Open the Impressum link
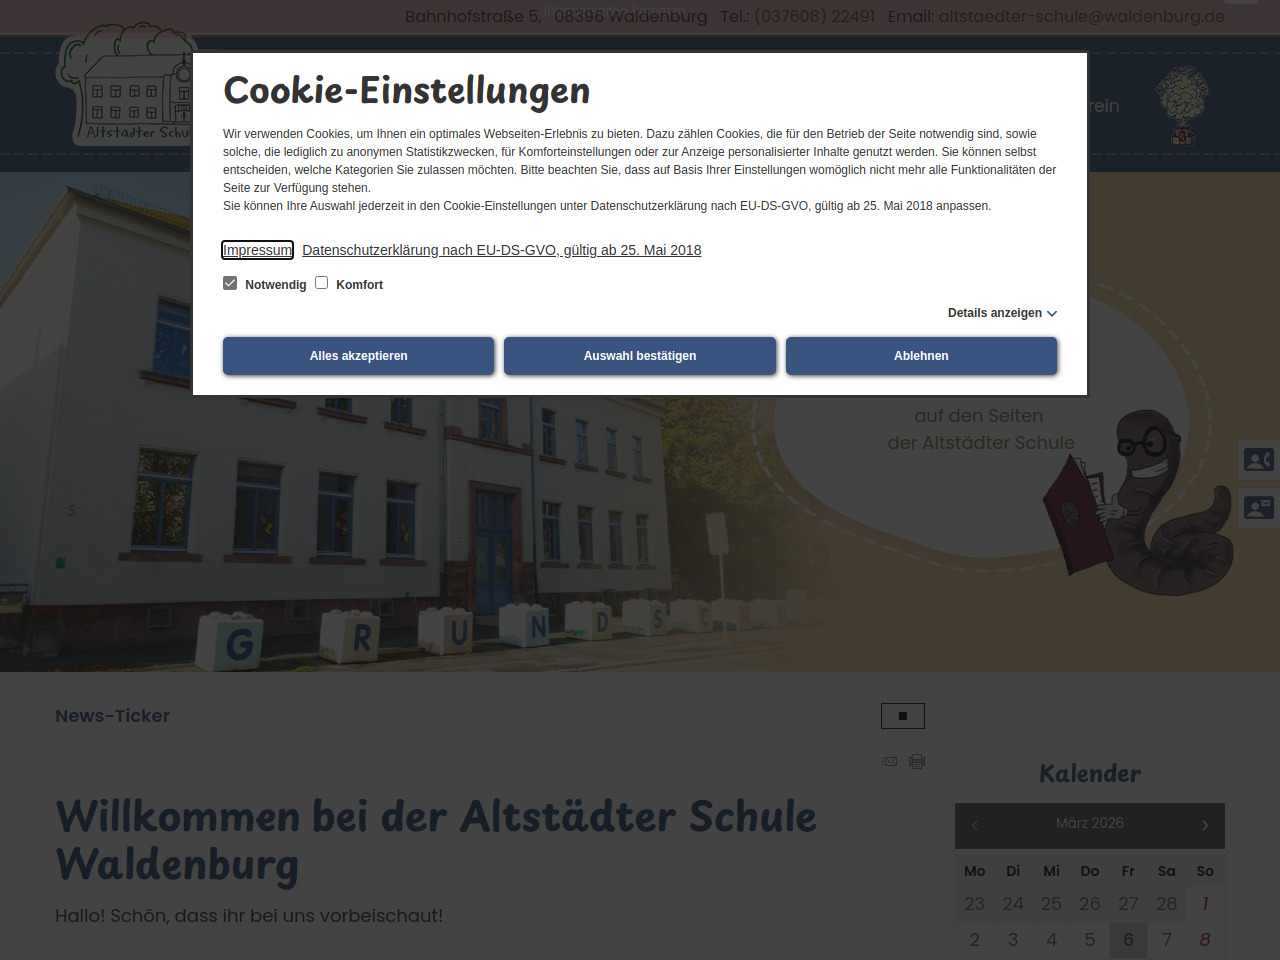 (257, 250)
